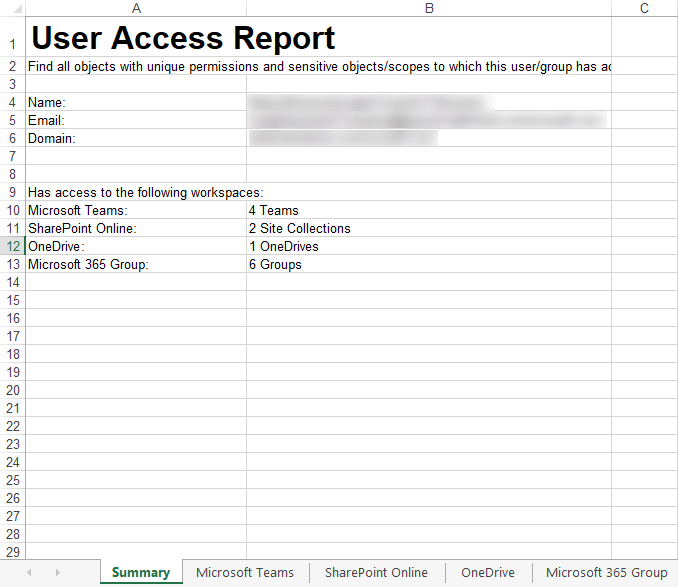This screenshot has width=678, height=587.
Task: Open the SharePoint Online sheet tab
Action: pos(376,572)
